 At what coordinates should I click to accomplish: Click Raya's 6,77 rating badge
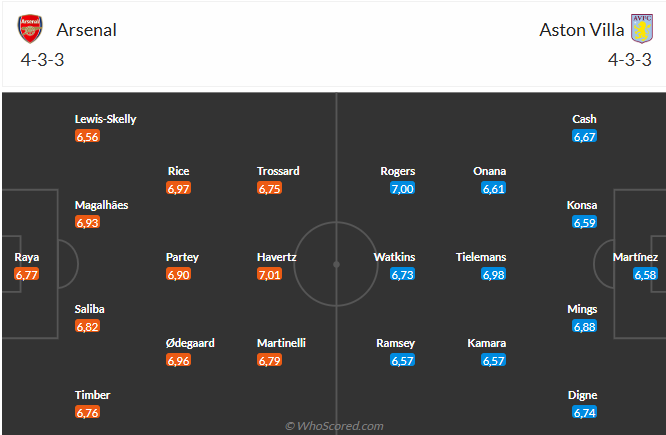tap(26, 274)
